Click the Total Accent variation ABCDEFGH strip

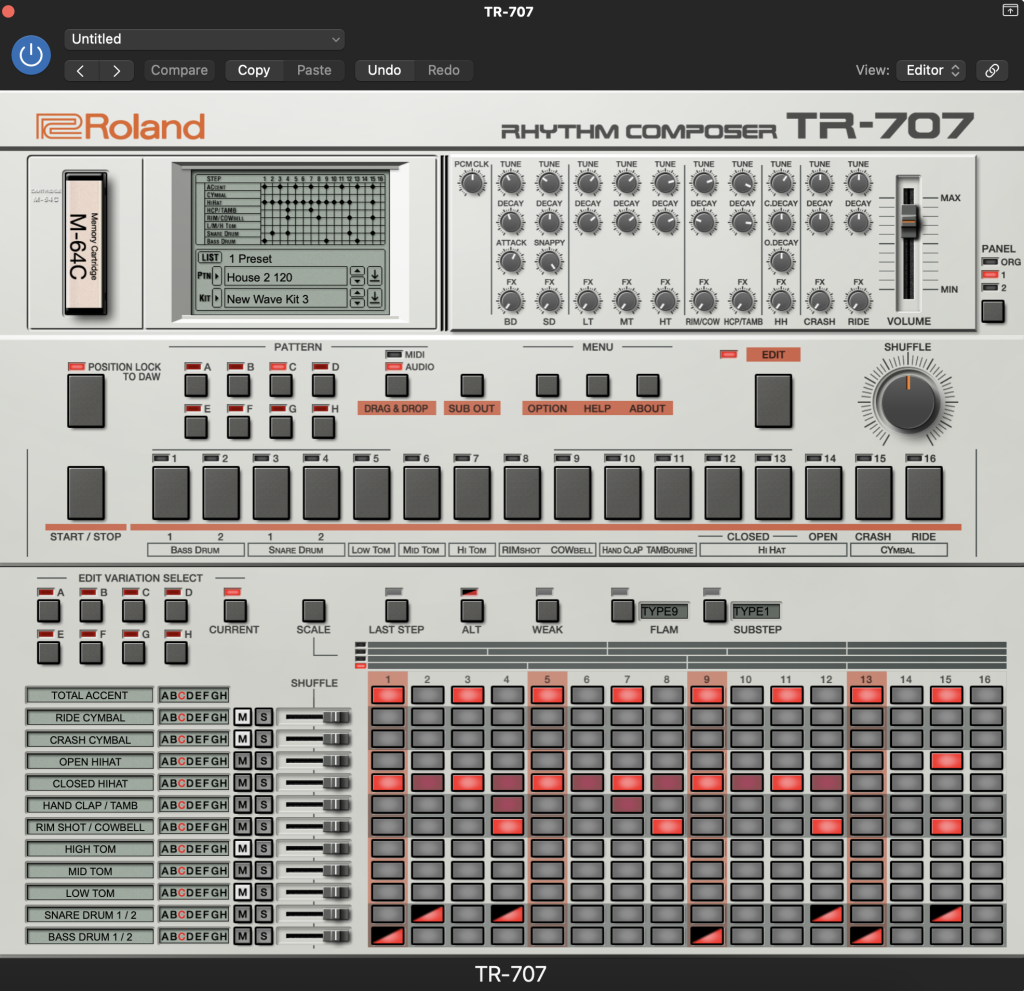pyautogui.click(x=194, y=695)
